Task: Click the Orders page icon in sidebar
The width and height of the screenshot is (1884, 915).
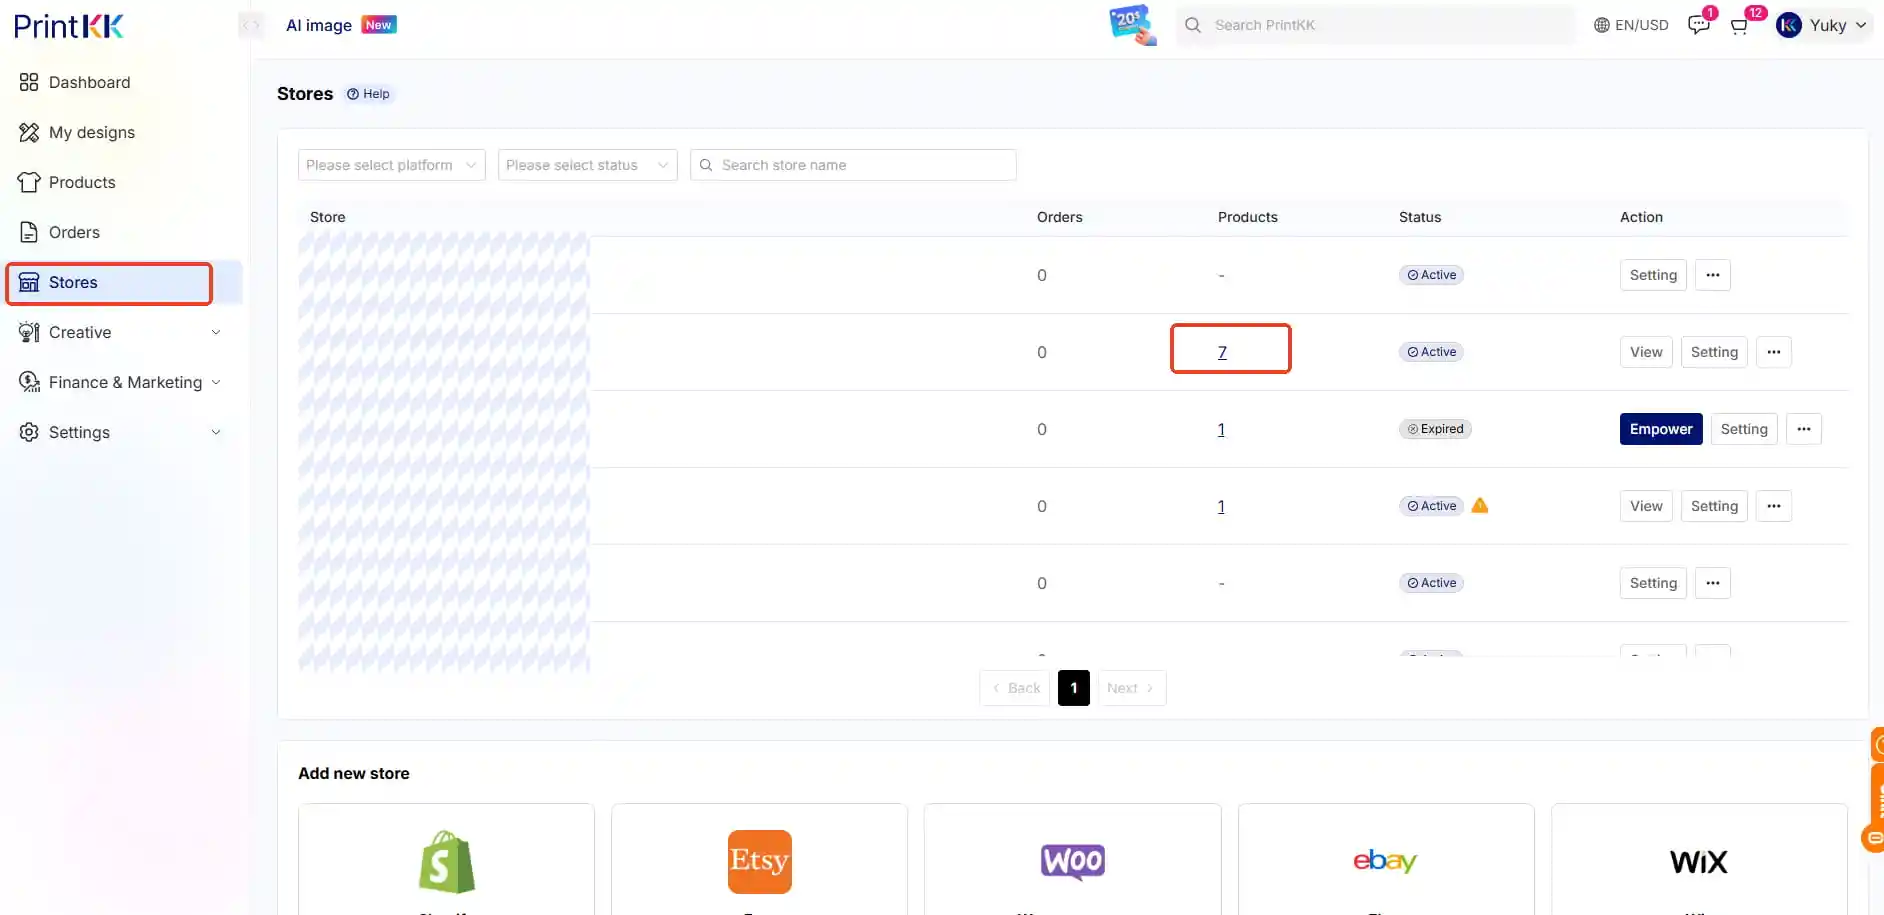Action: (x=29, y=231)
